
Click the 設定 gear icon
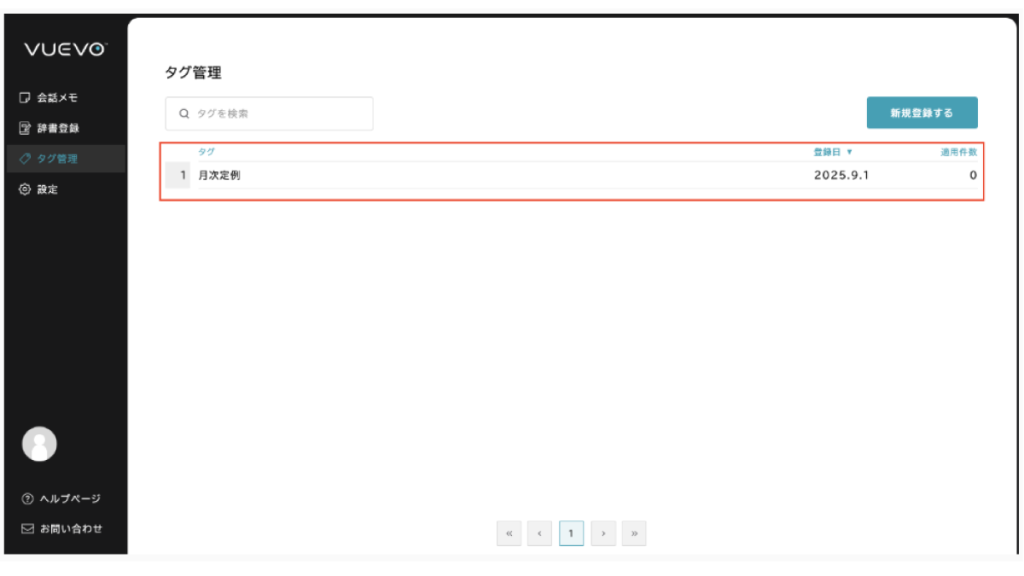25,189
